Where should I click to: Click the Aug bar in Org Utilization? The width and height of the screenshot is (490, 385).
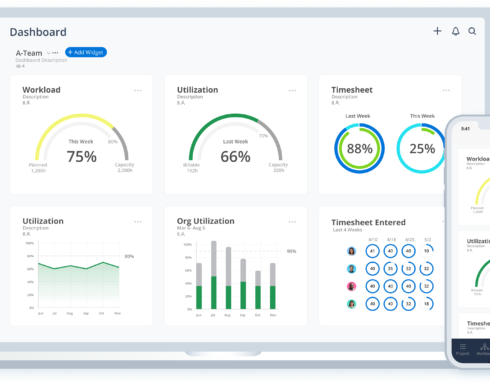[228, 278]
